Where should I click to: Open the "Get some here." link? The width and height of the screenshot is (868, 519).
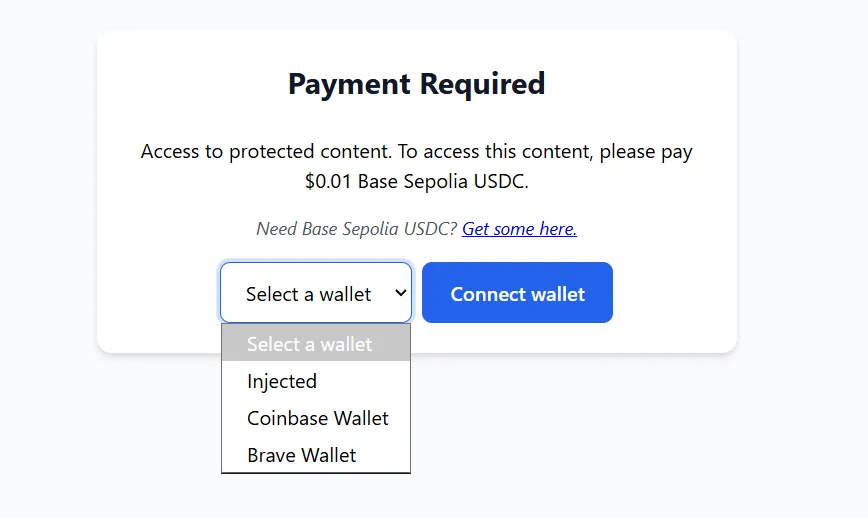tap(519, 229)
